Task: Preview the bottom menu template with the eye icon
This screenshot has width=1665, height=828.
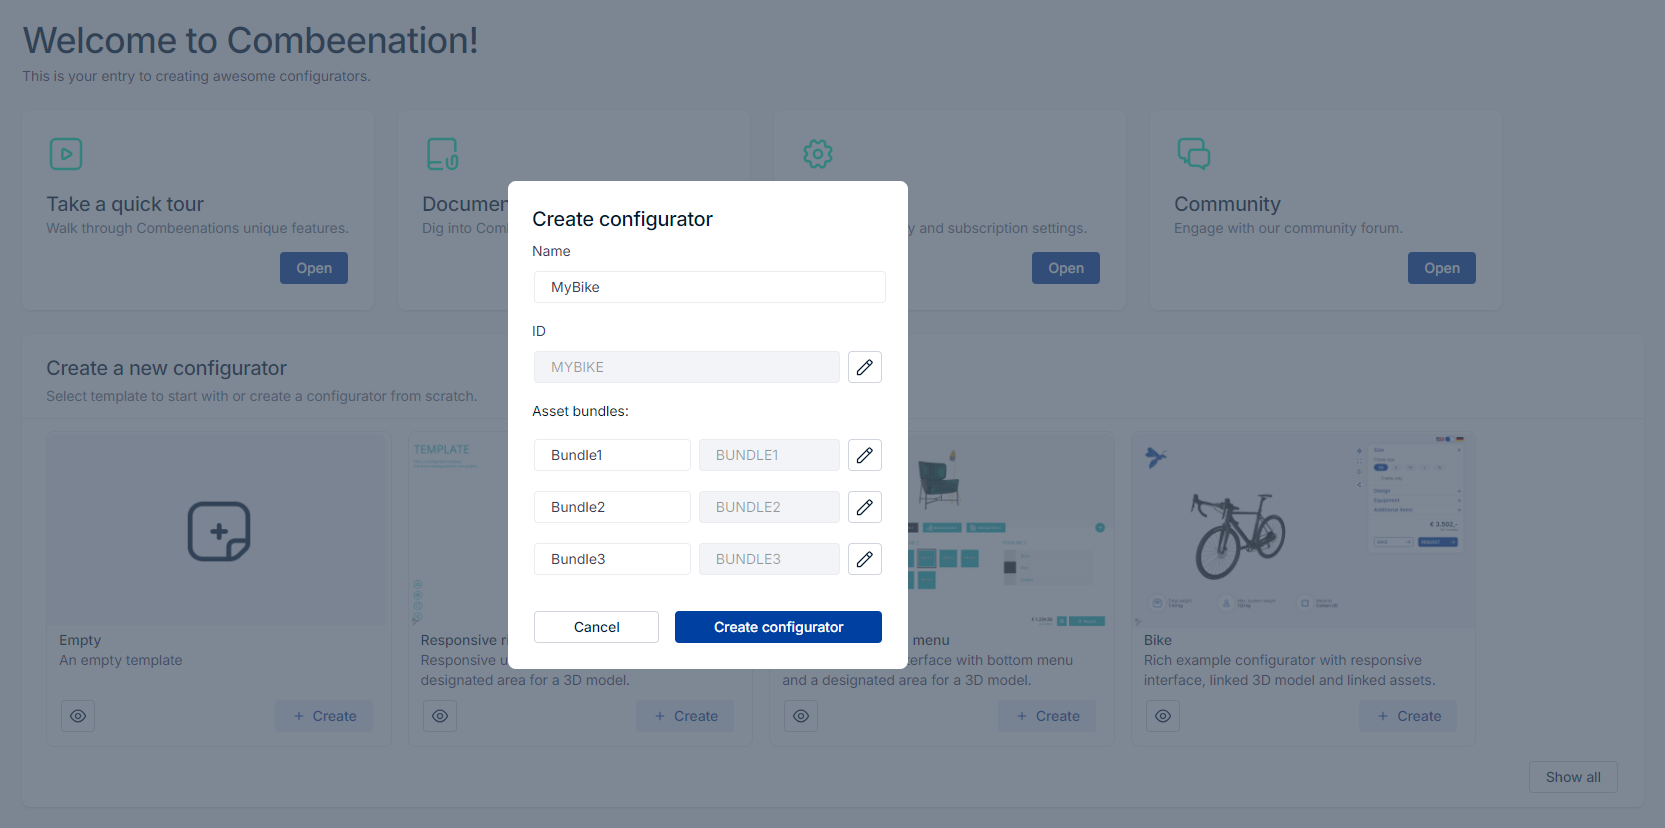Action: [801, 716]
